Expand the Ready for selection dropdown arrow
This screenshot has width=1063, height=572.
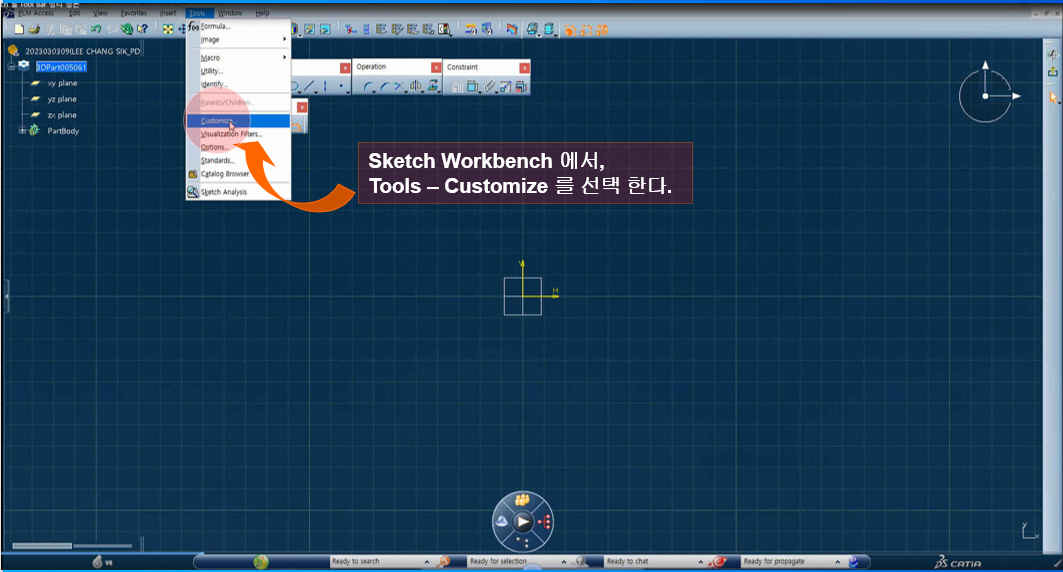pyautogui.click(x=564, y=562)
